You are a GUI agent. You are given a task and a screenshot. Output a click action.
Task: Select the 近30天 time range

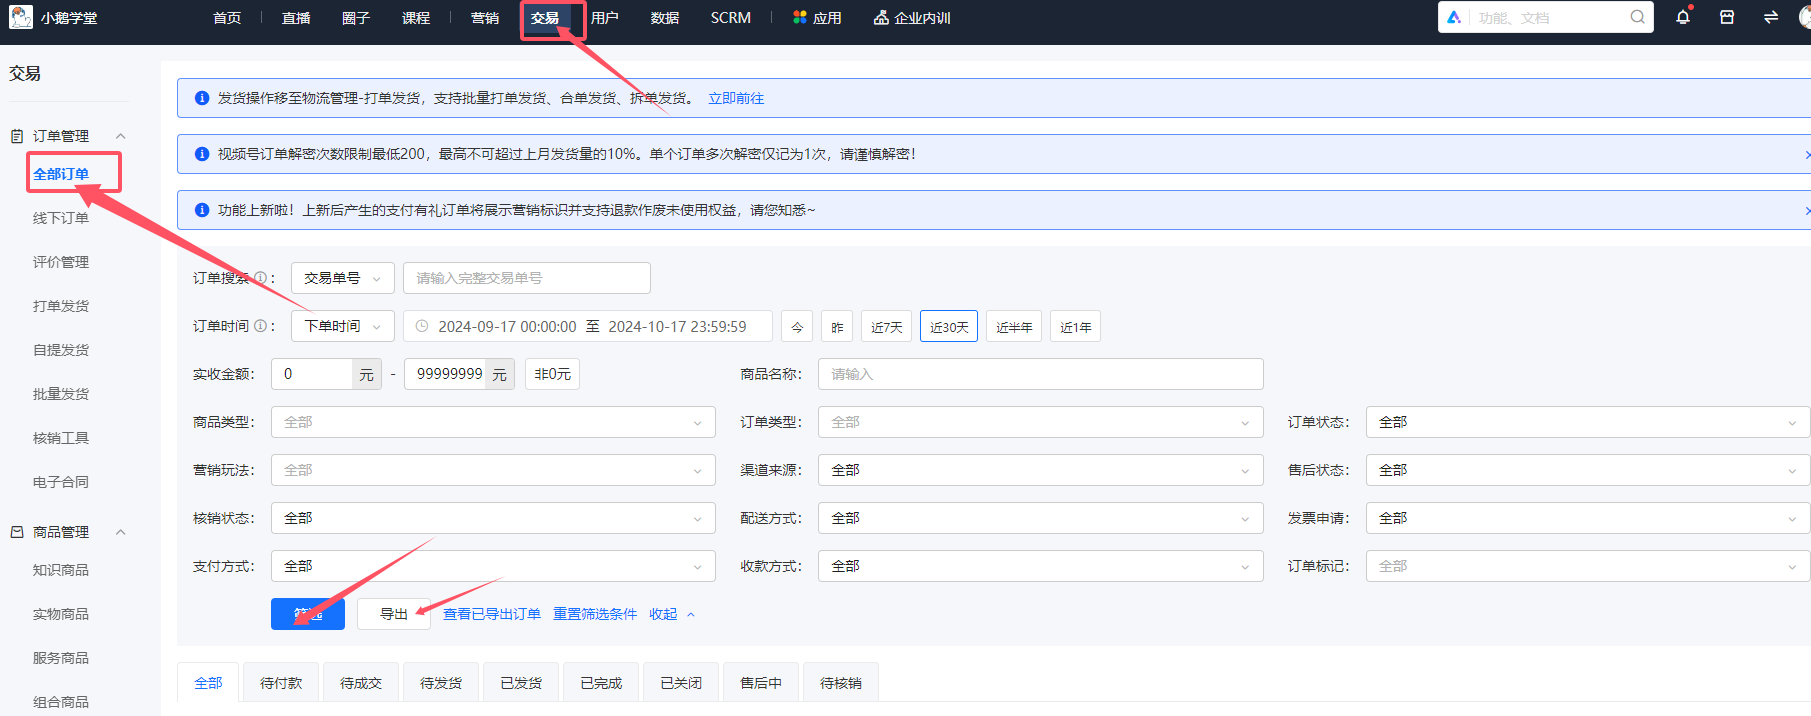(x=948, y=327)
